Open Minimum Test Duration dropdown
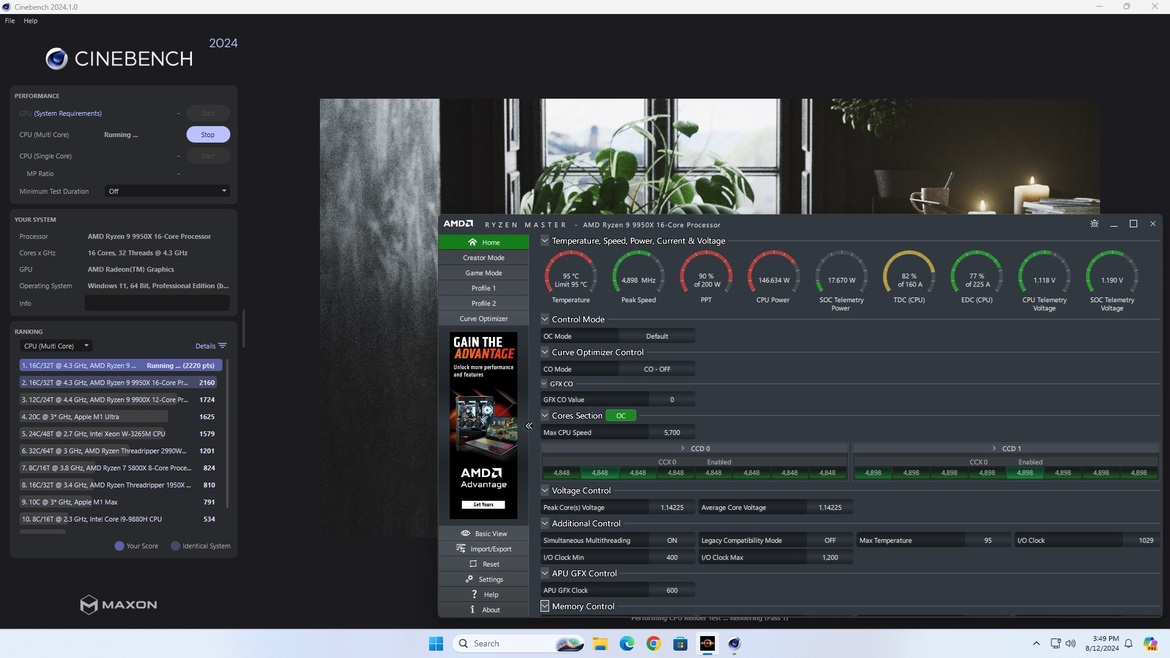1170x658 pixels. pos(167,191)
